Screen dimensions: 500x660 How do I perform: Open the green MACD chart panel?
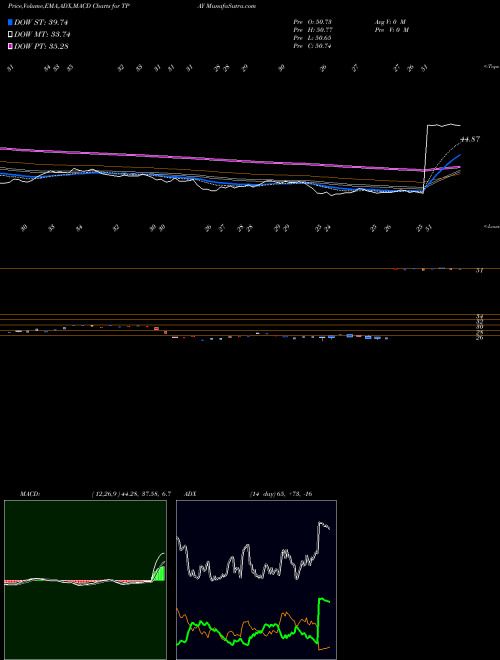coord(85,580)
